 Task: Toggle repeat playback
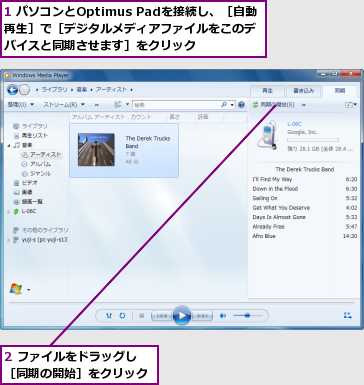tap(122, 315)
